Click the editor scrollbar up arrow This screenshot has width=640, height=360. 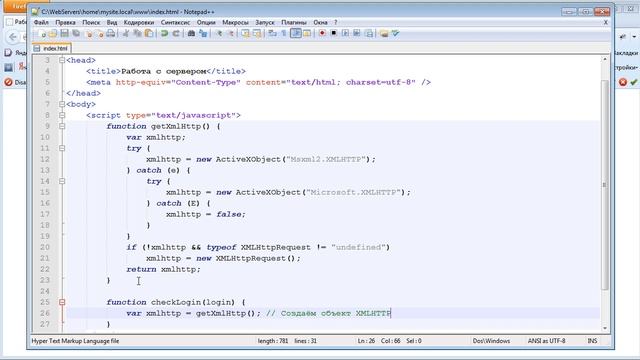604,60
